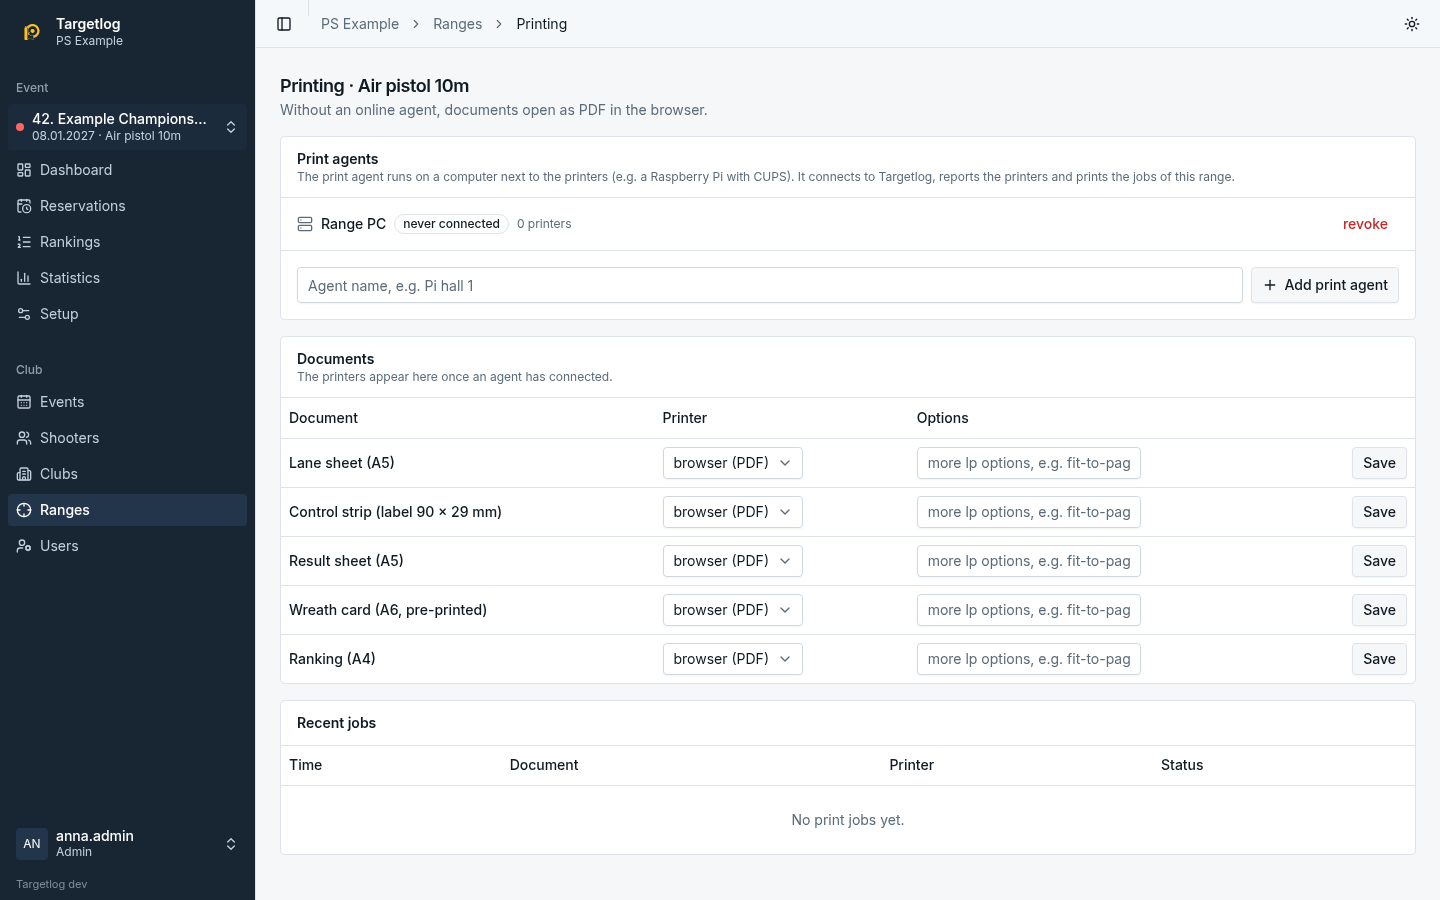
Task: Click the Targetlog logo icon
Action: pyautogui.click(x=32, y=32)
